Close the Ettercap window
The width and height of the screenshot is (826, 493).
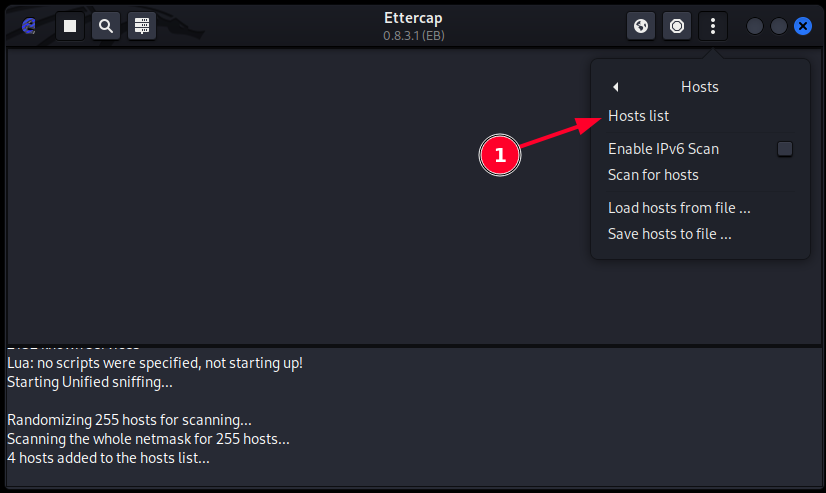(x=802, y=26)
